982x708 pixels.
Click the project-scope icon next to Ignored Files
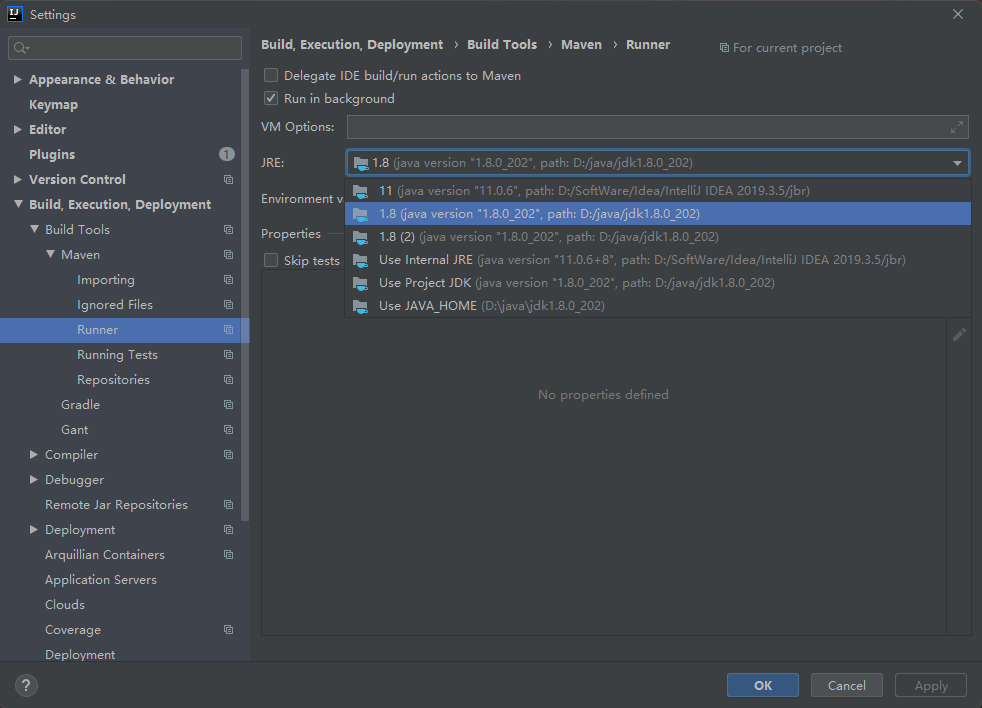click(229, 305)
